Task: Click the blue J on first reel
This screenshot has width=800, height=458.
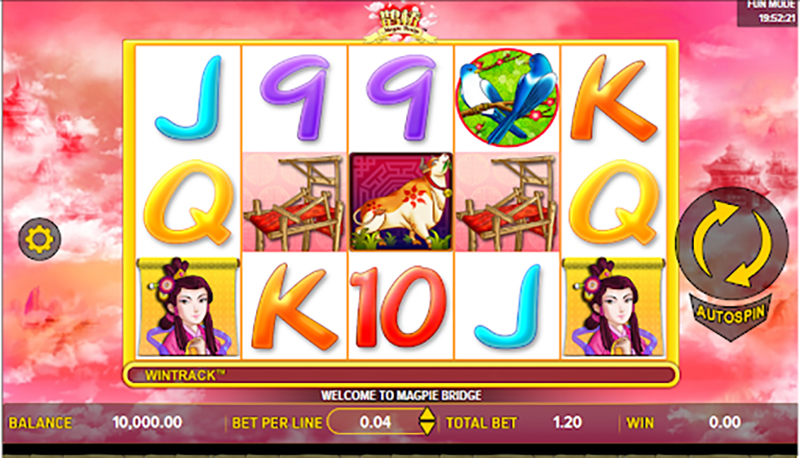Action: pyautogui.click(x=188, y=97)
